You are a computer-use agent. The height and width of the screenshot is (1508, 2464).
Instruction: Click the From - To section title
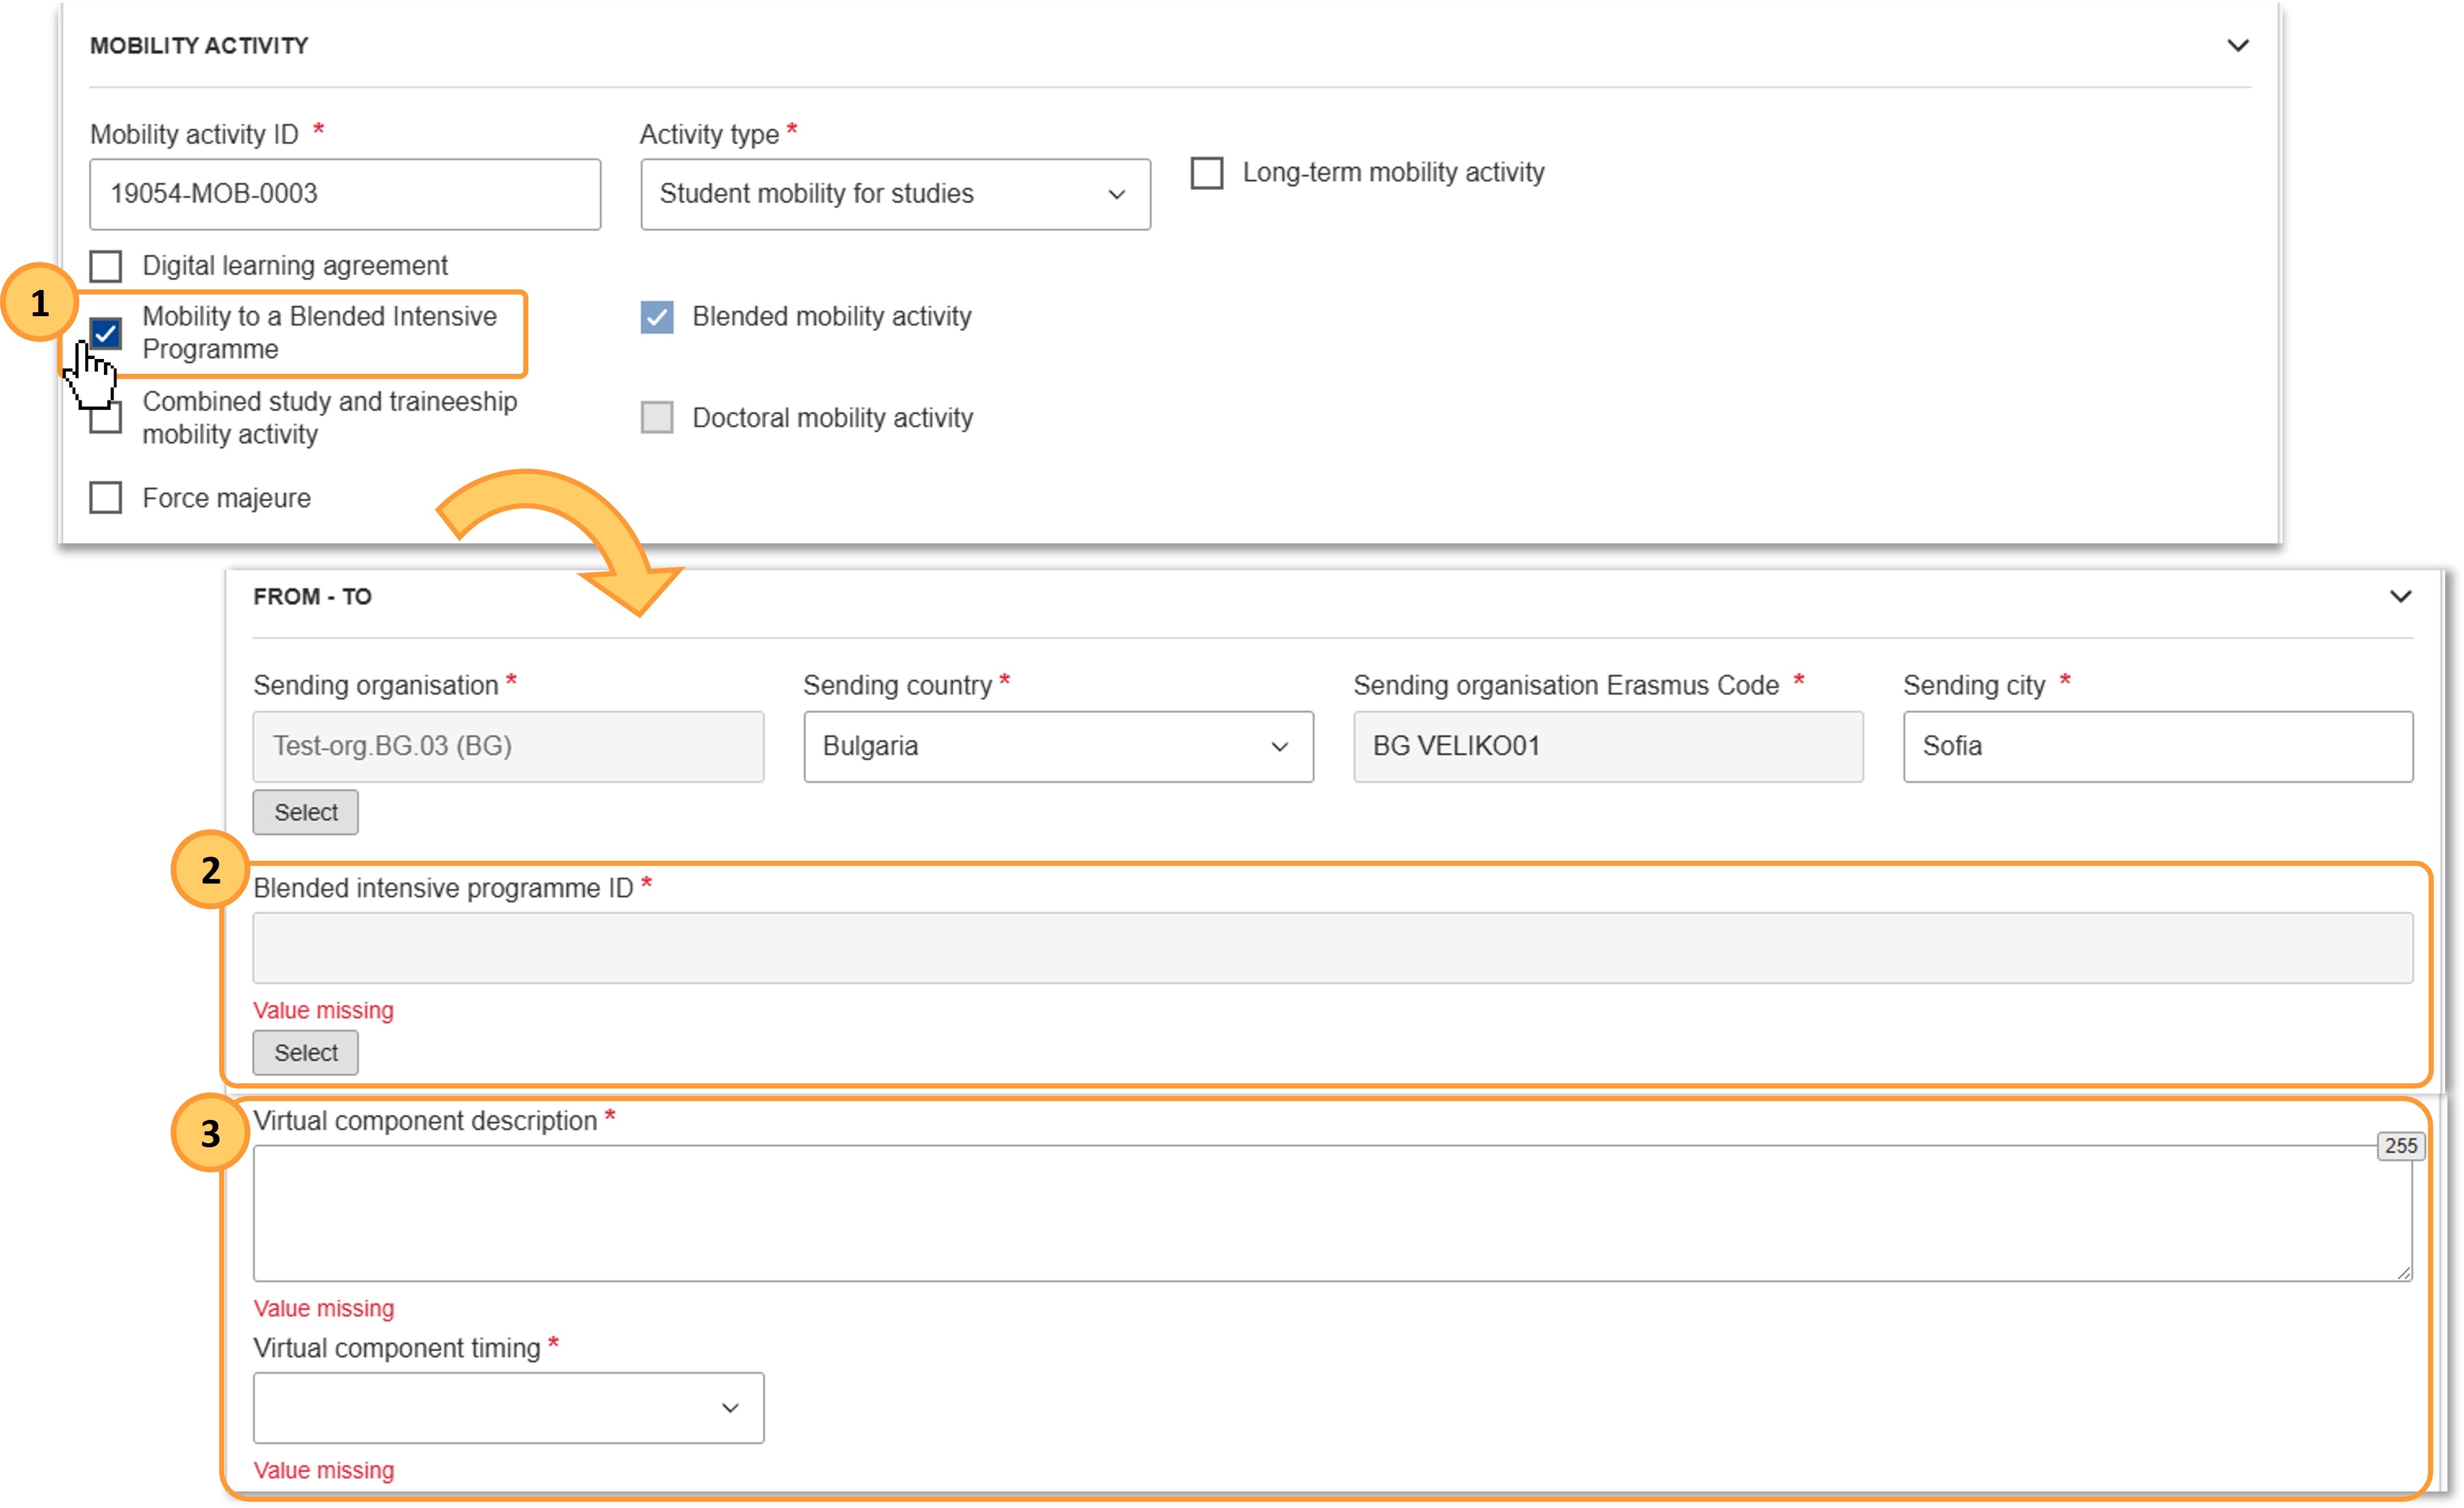click(312, 596)
